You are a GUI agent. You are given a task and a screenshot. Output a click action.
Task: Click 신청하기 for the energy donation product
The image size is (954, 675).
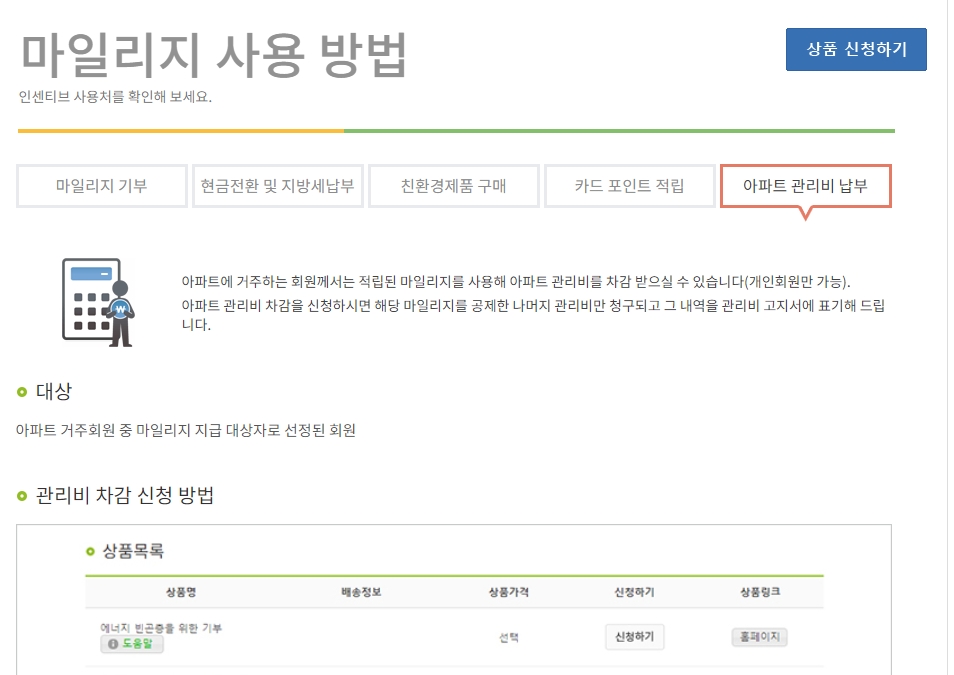point(635,637)
